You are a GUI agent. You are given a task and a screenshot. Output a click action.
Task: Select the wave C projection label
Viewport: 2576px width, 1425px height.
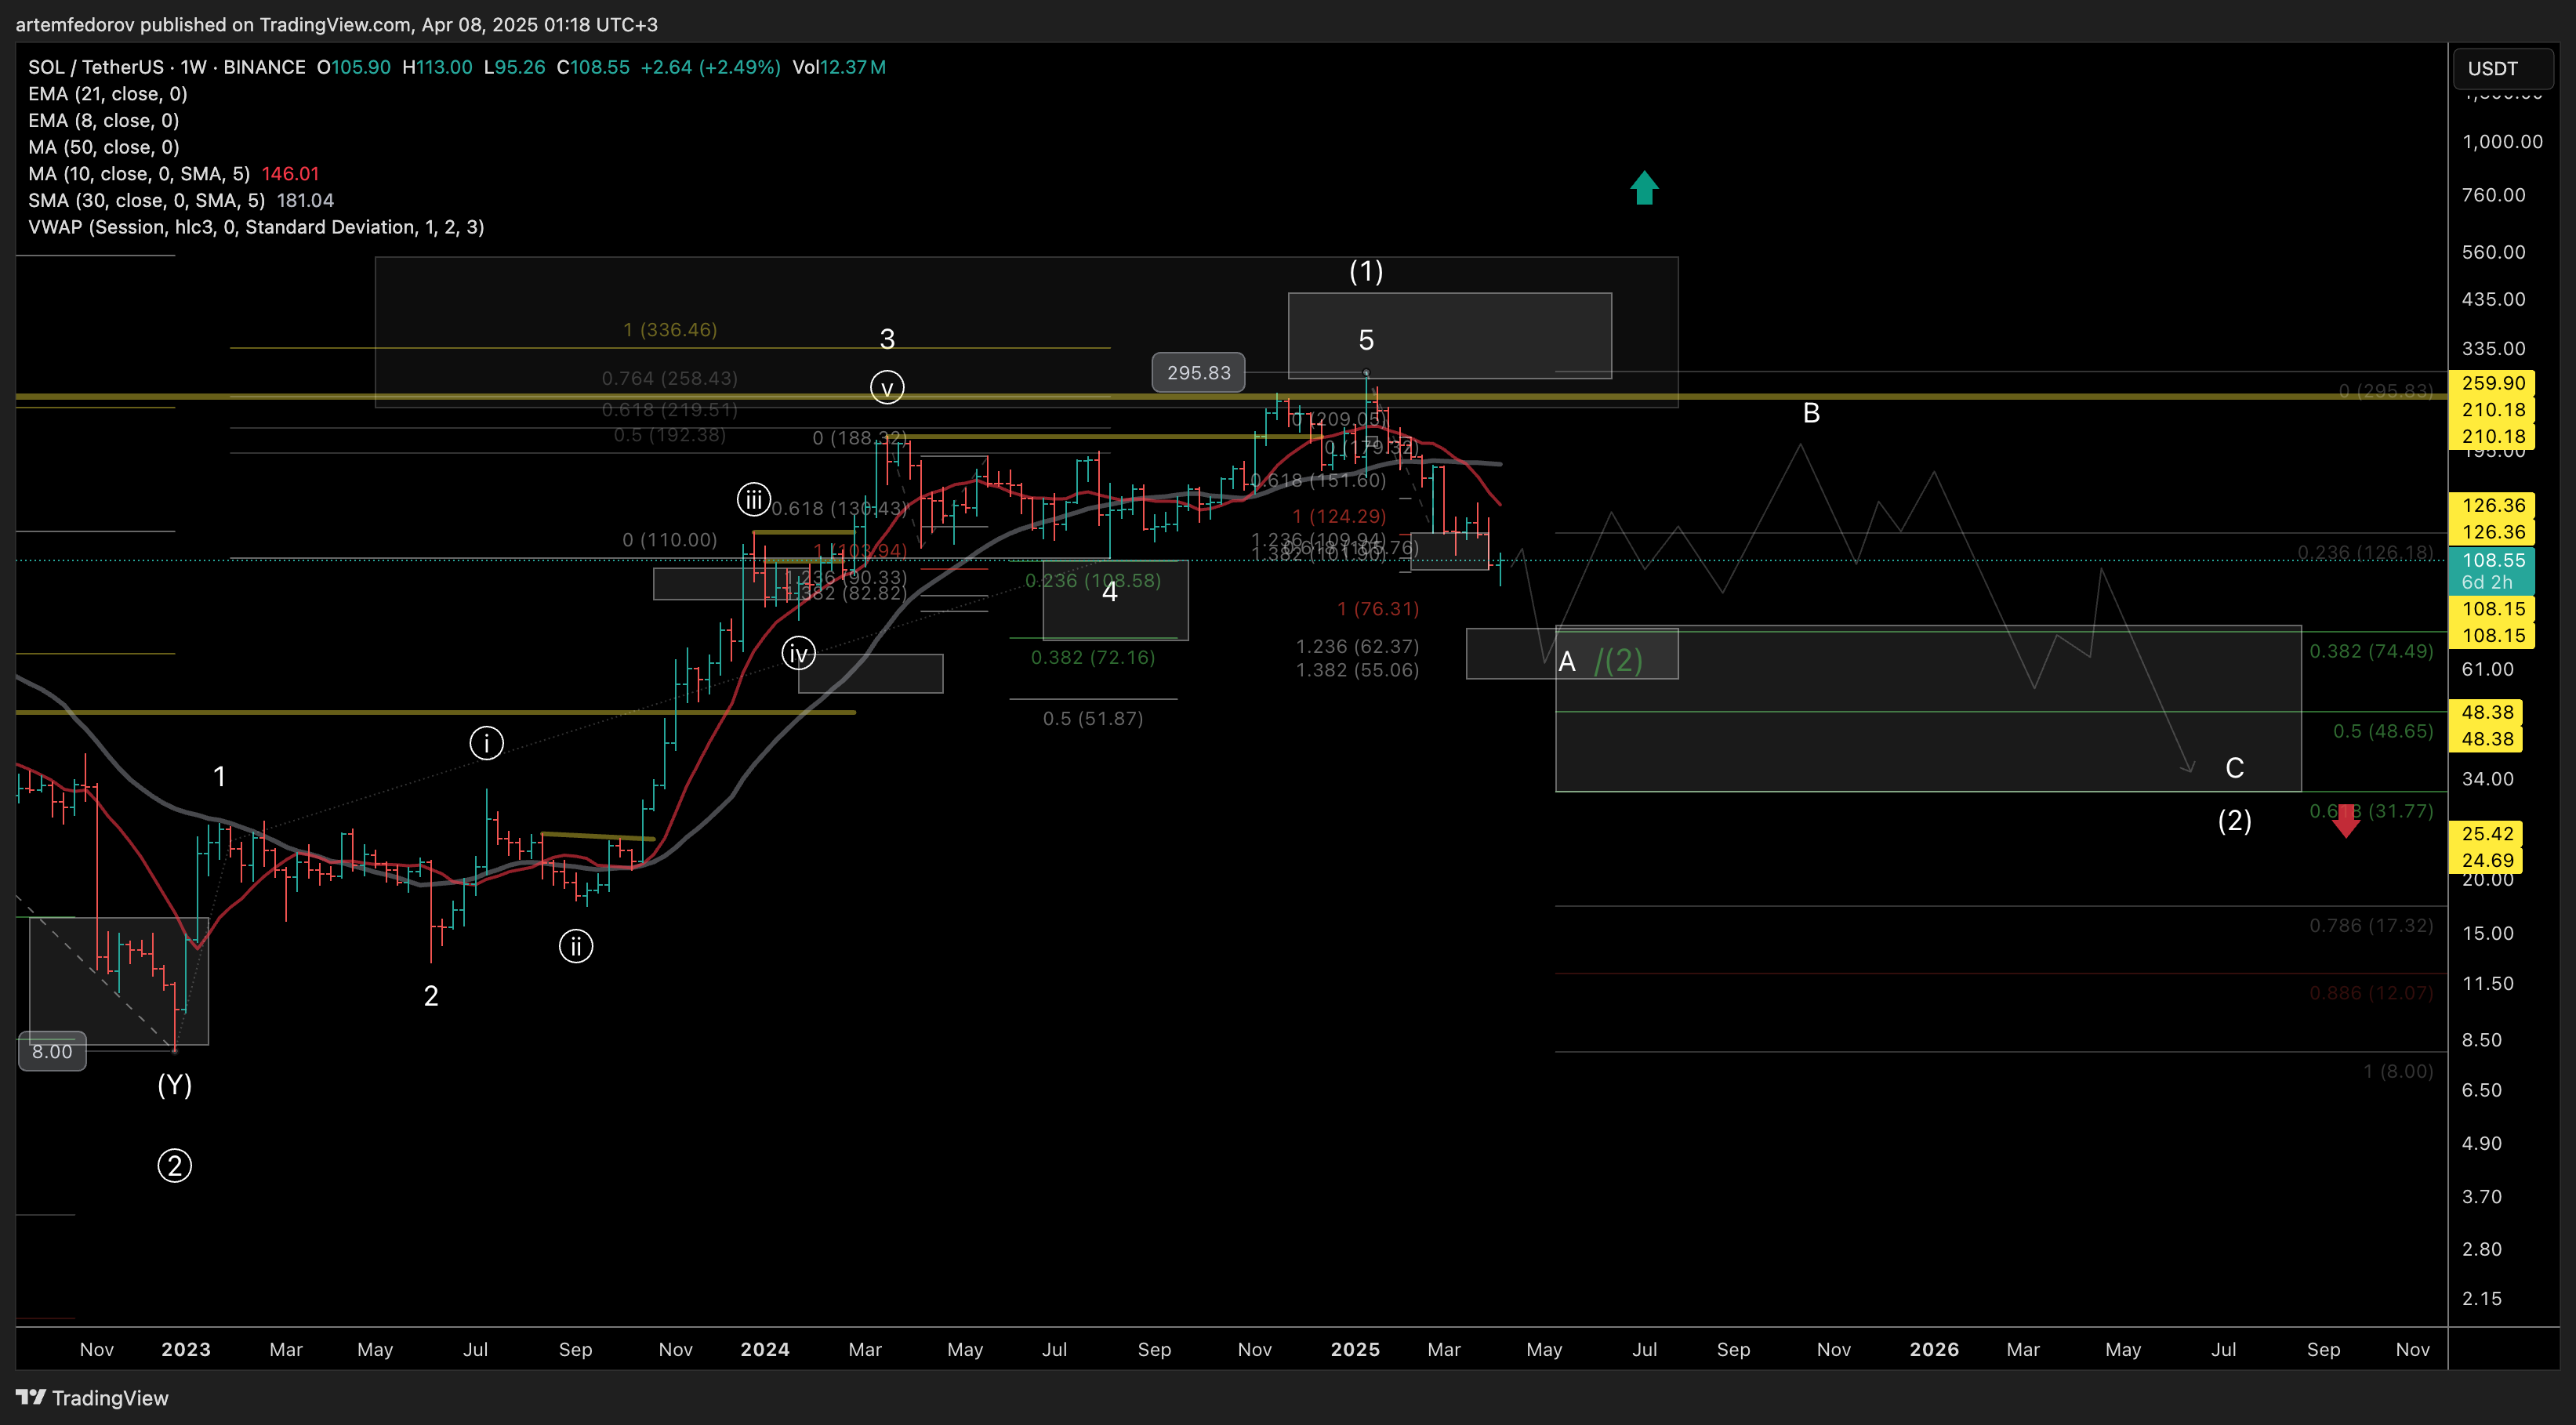tap(2234, 768)
